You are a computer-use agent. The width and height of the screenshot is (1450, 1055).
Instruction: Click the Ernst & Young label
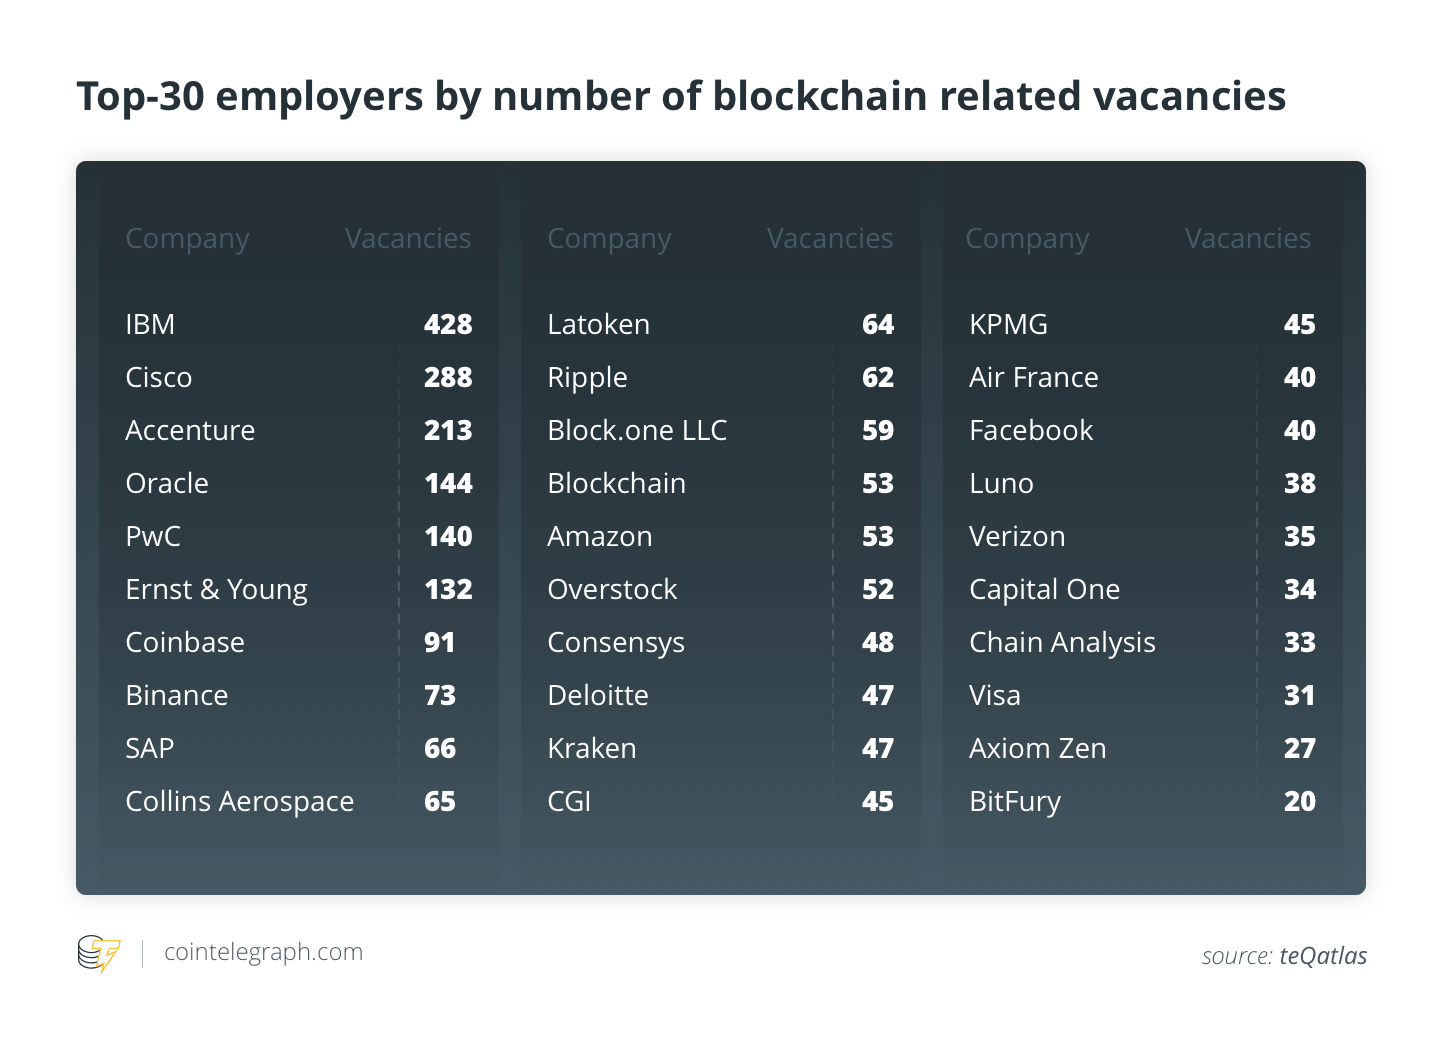click(x=217, y=590)
